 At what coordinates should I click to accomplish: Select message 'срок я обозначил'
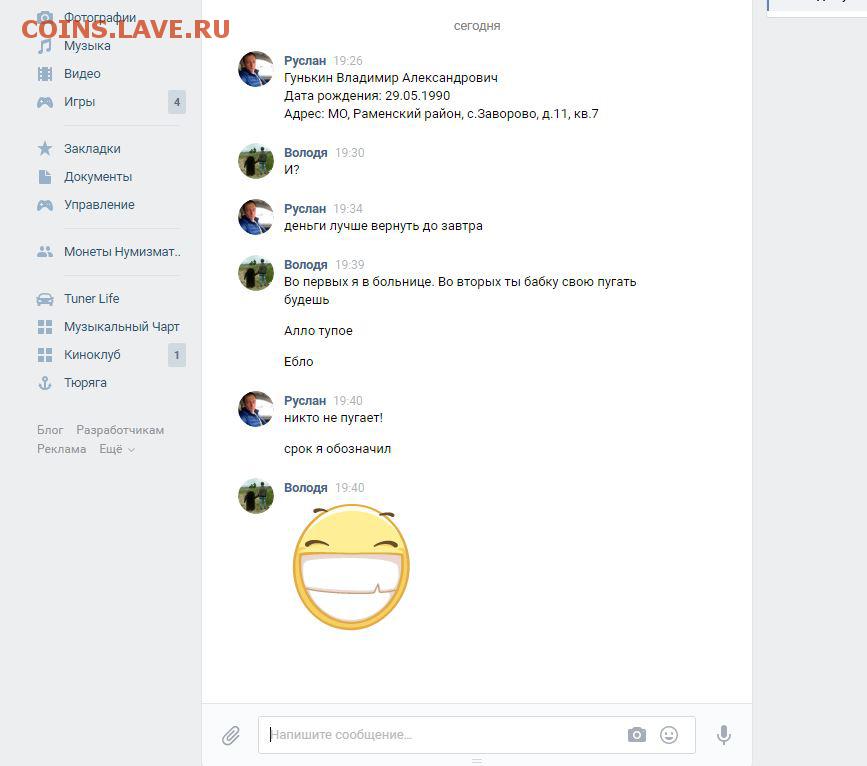click(x=337, y=449)
